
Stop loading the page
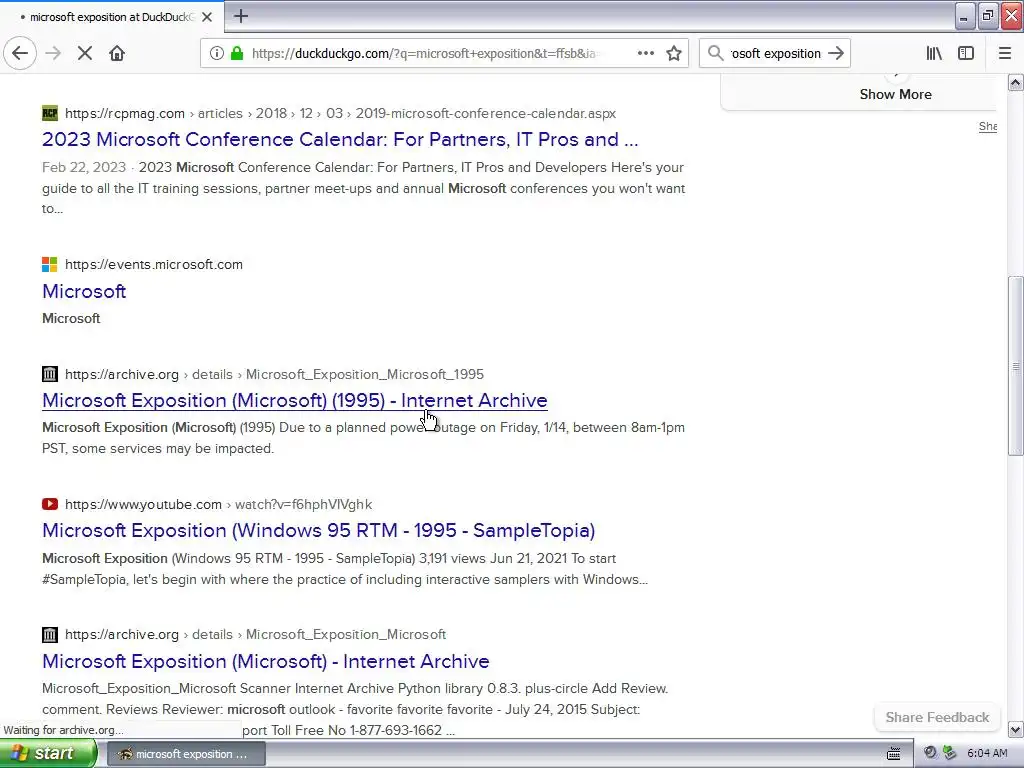tap(85, 53)
